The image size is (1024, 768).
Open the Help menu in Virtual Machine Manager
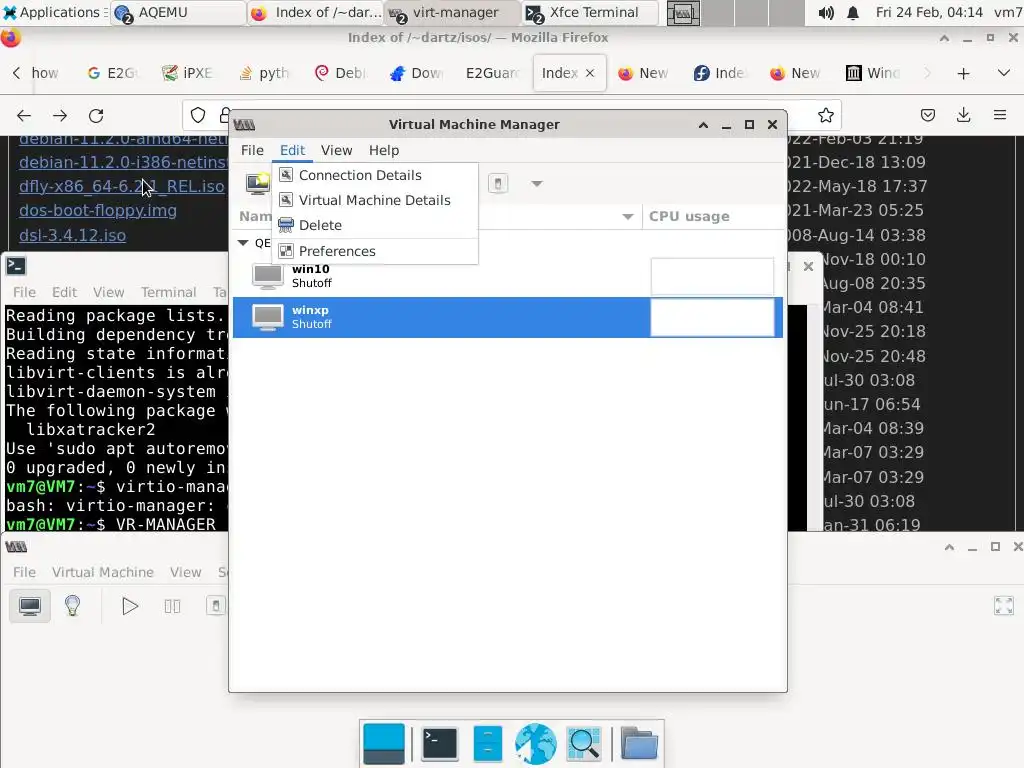coord(384,150)
